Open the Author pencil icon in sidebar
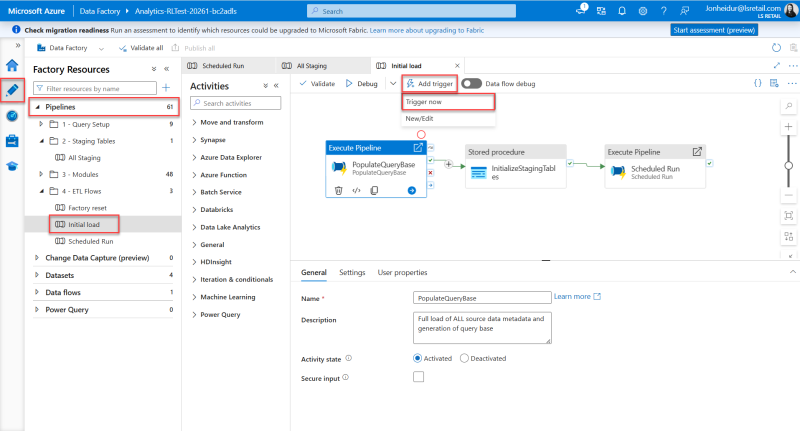 12,89
